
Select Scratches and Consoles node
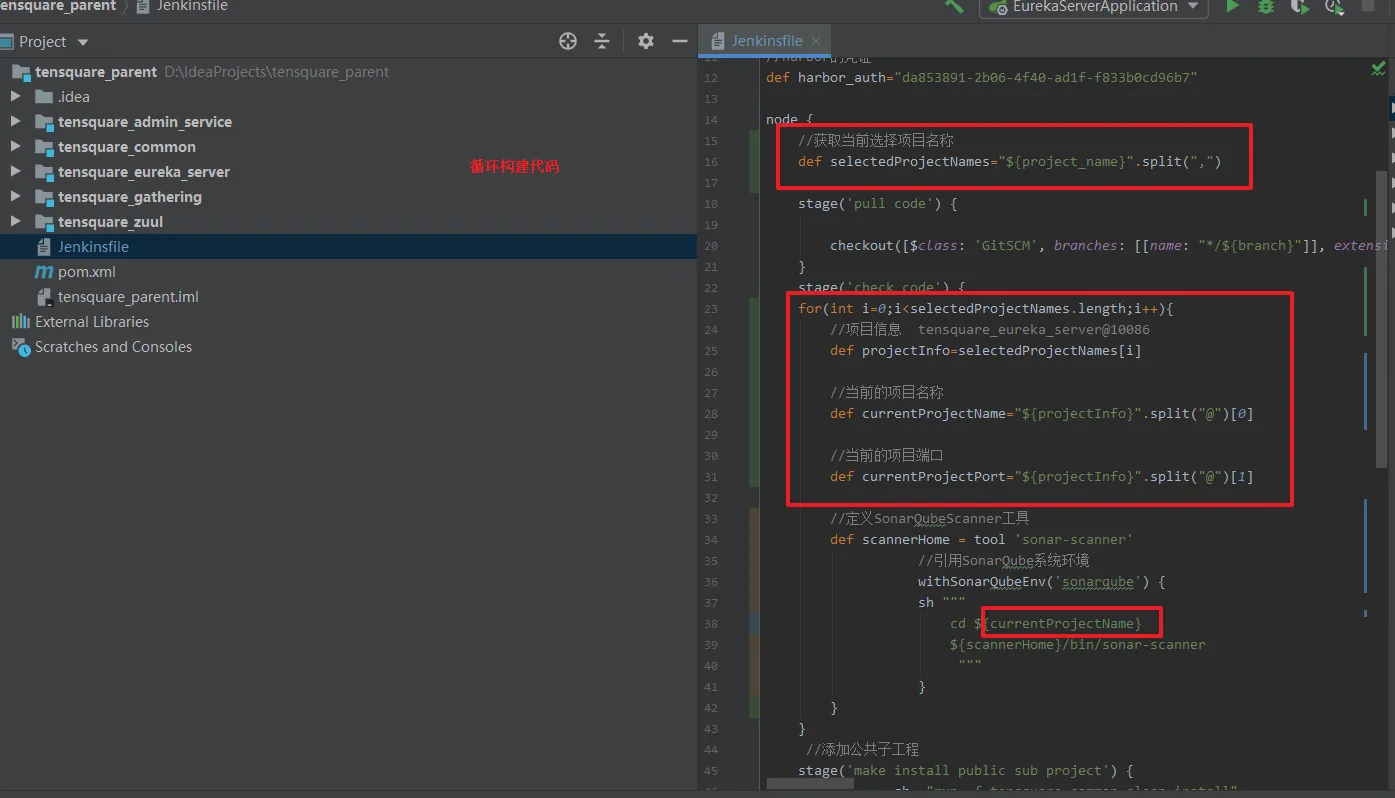coord(113,347)
